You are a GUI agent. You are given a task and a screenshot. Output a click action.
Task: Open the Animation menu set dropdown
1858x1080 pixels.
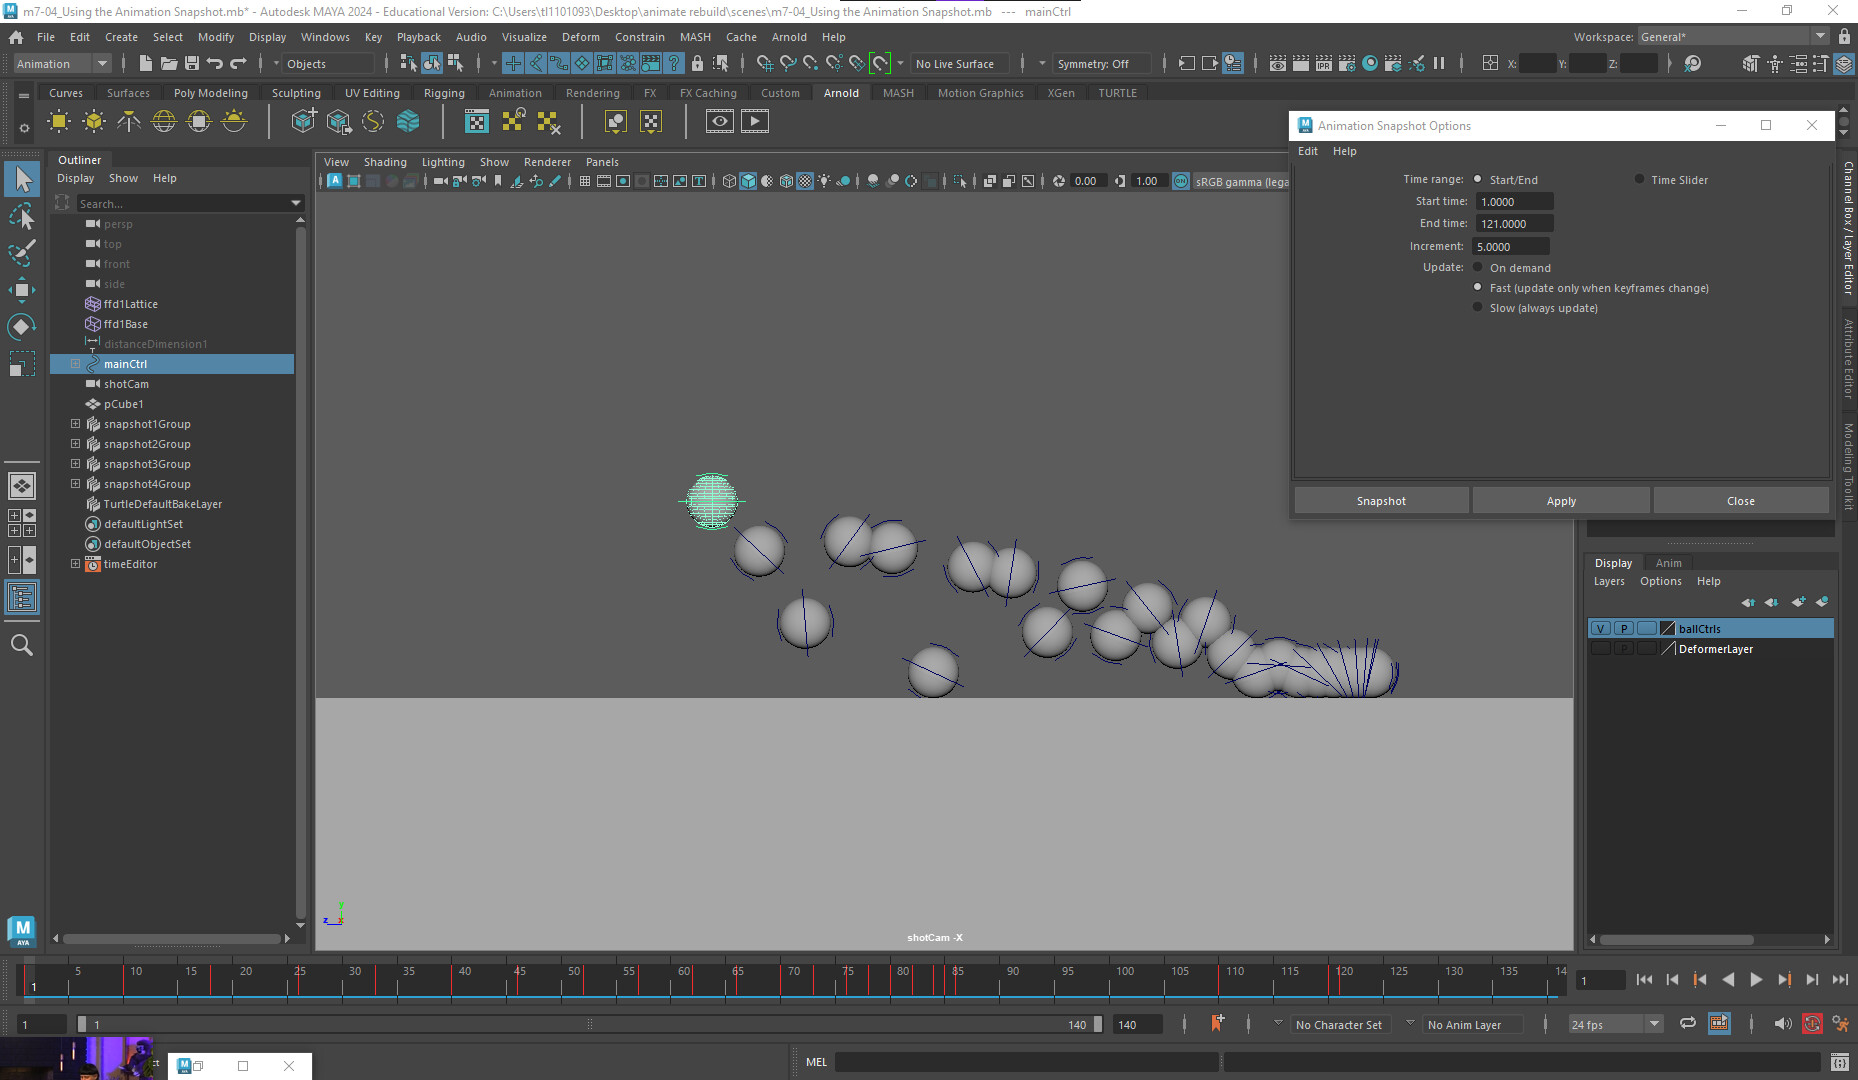[62, 64]
